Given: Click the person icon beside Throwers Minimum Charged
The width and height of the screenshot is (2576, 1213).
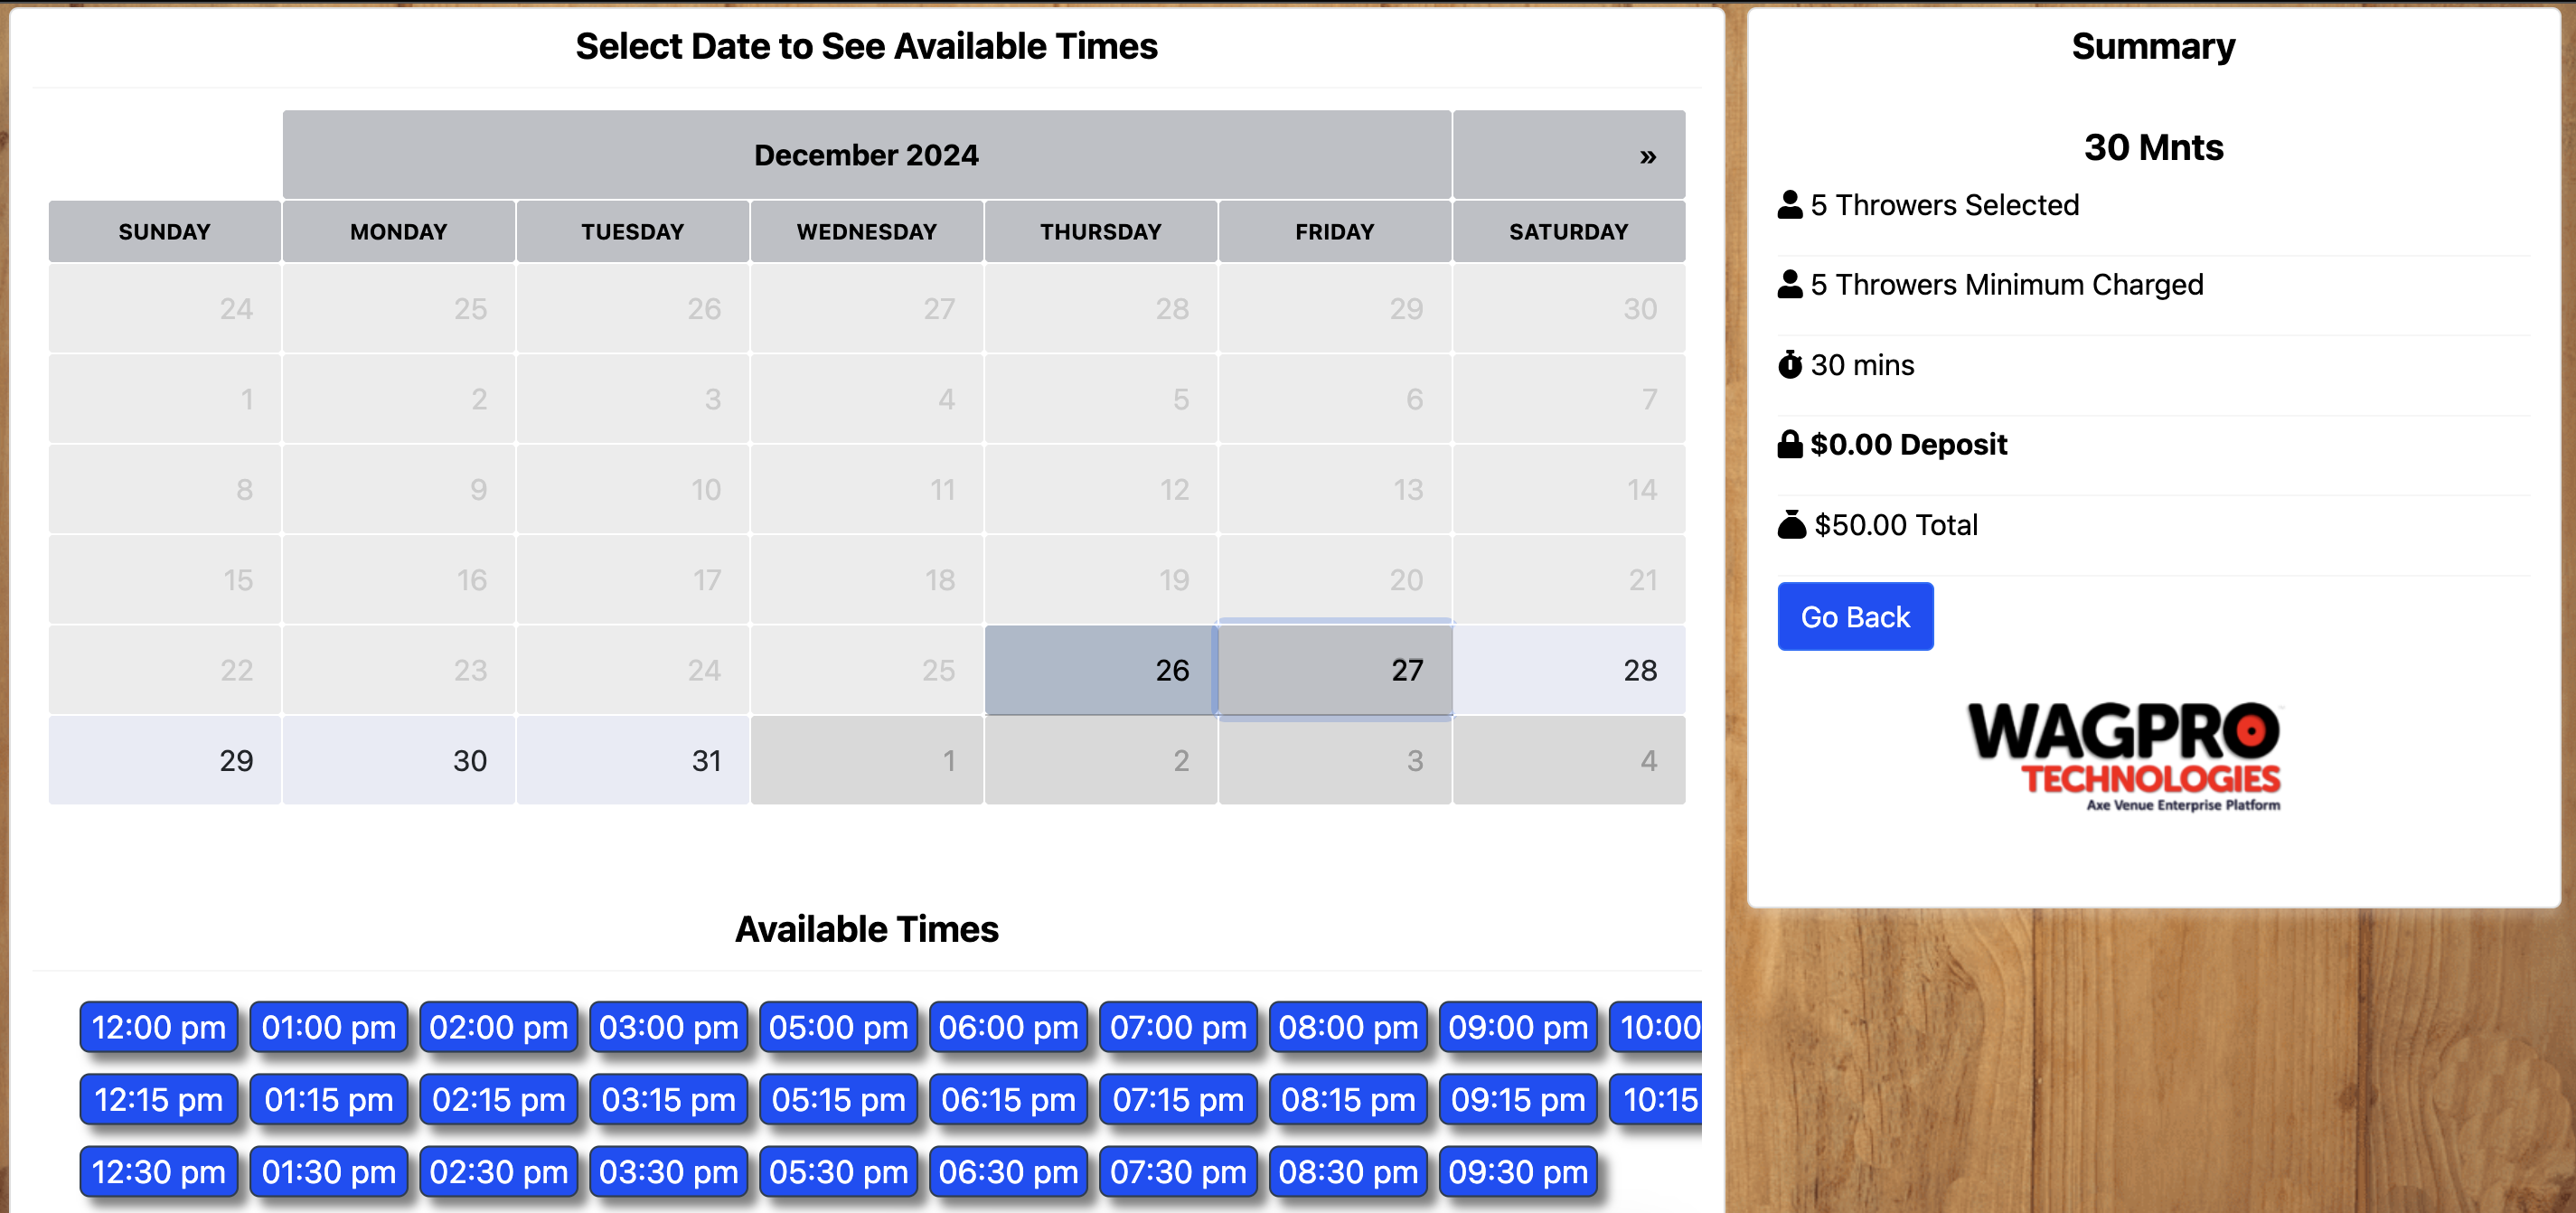Looking at the screenshot, I should coord(1789,284).
